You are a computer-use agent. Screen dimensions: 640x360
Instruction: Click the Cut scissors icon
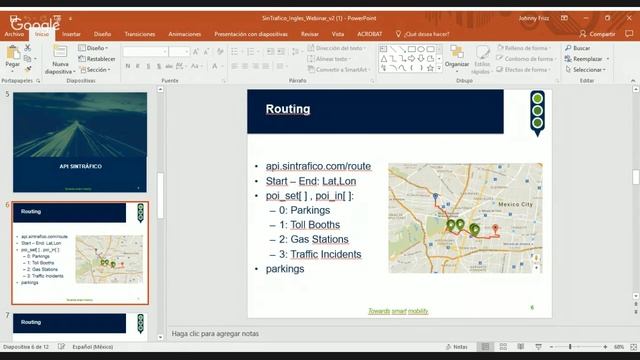(28, 48)
